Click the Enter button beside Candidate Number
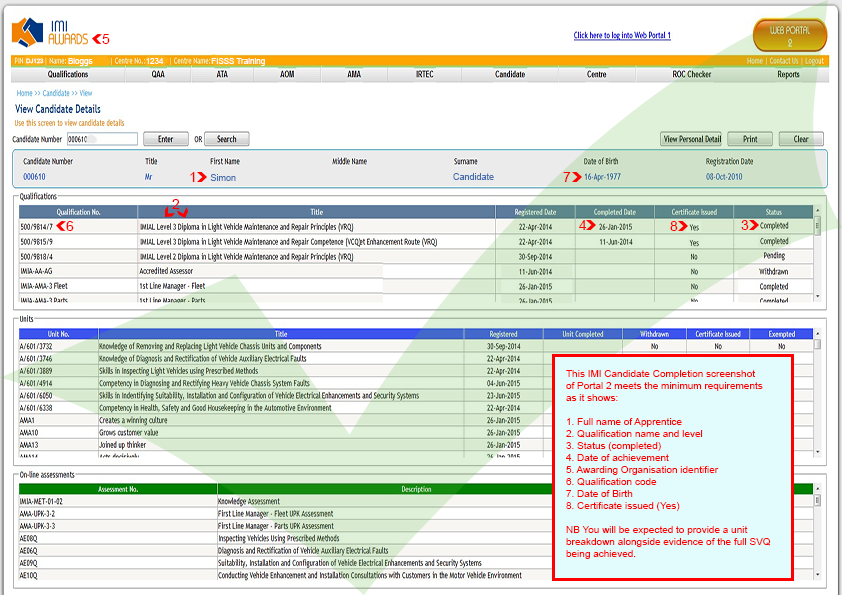Screen dimensions: 842x595 click(x=165, y=139)
